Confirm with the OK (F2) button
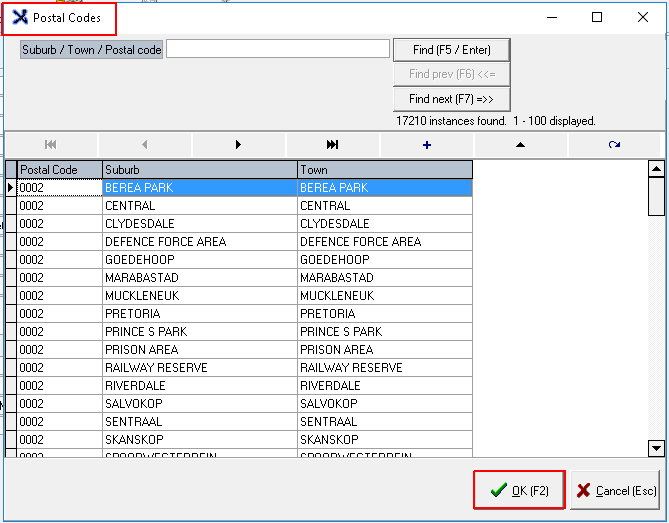The height and width of the screenshot is (523, 669). click(519, 491)
